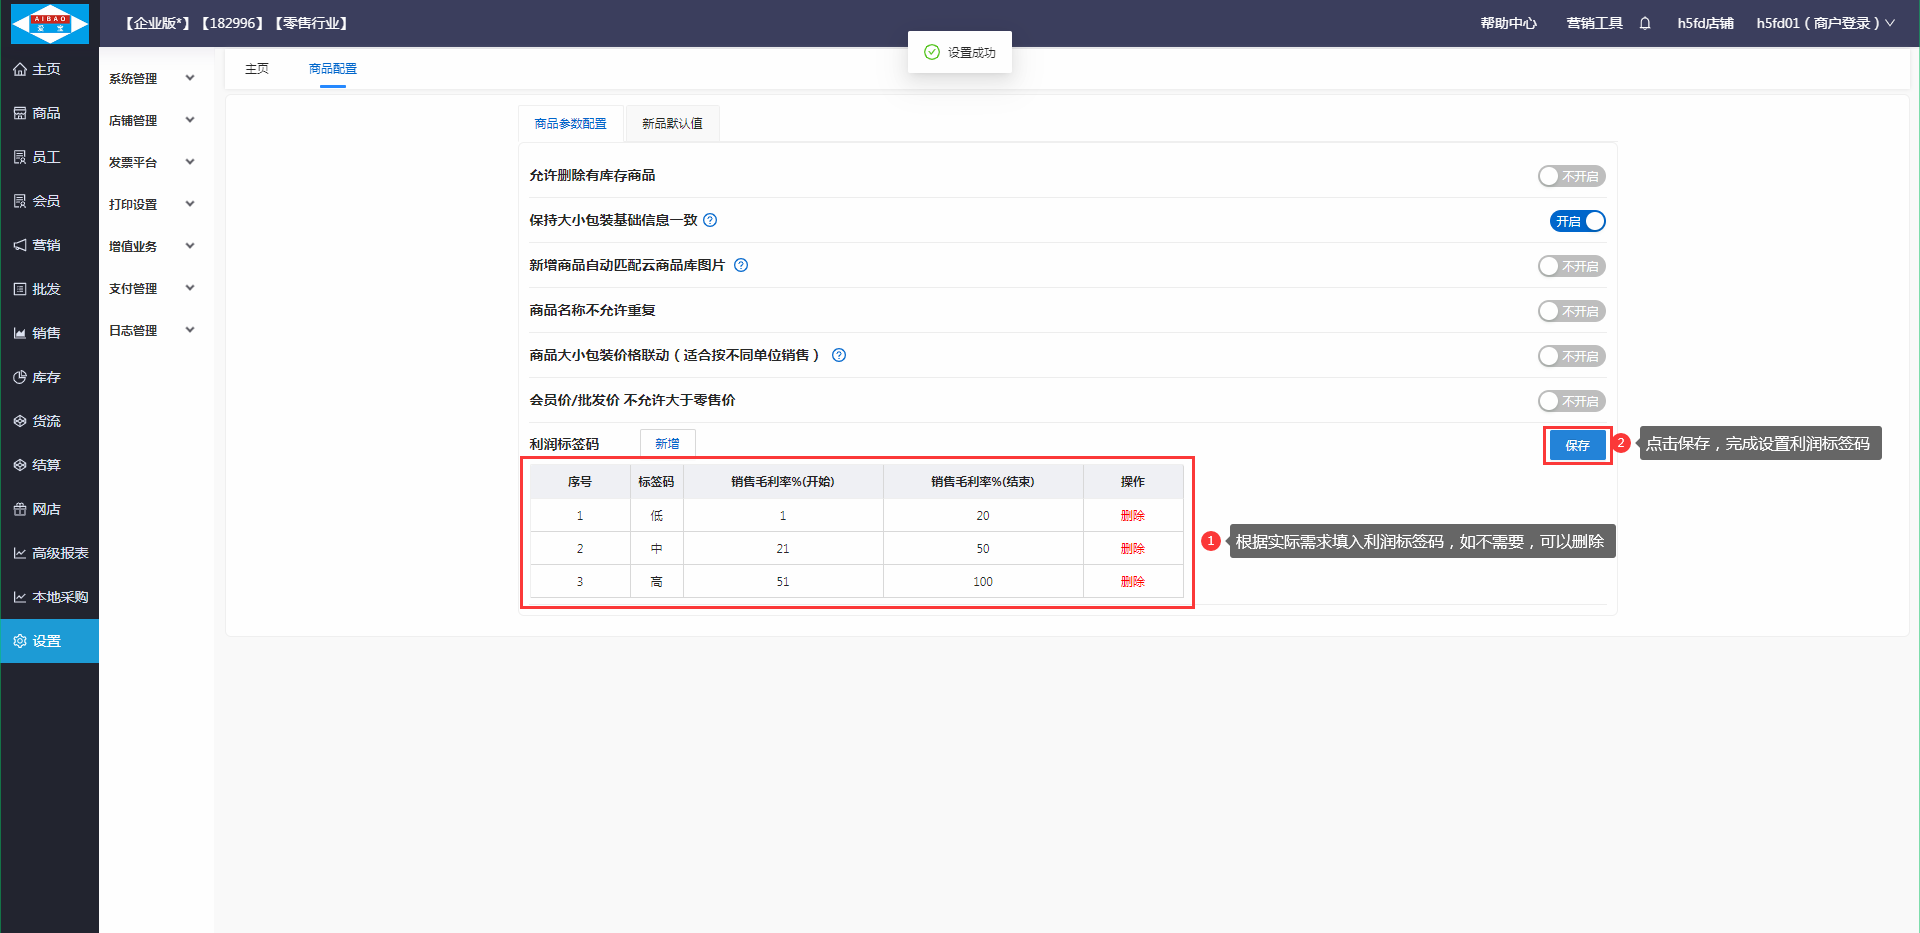Image resolution: width=1920 pixels, height=933 pixels.
Task: Click the 保存 button
Action: (x=1577, y=445)
